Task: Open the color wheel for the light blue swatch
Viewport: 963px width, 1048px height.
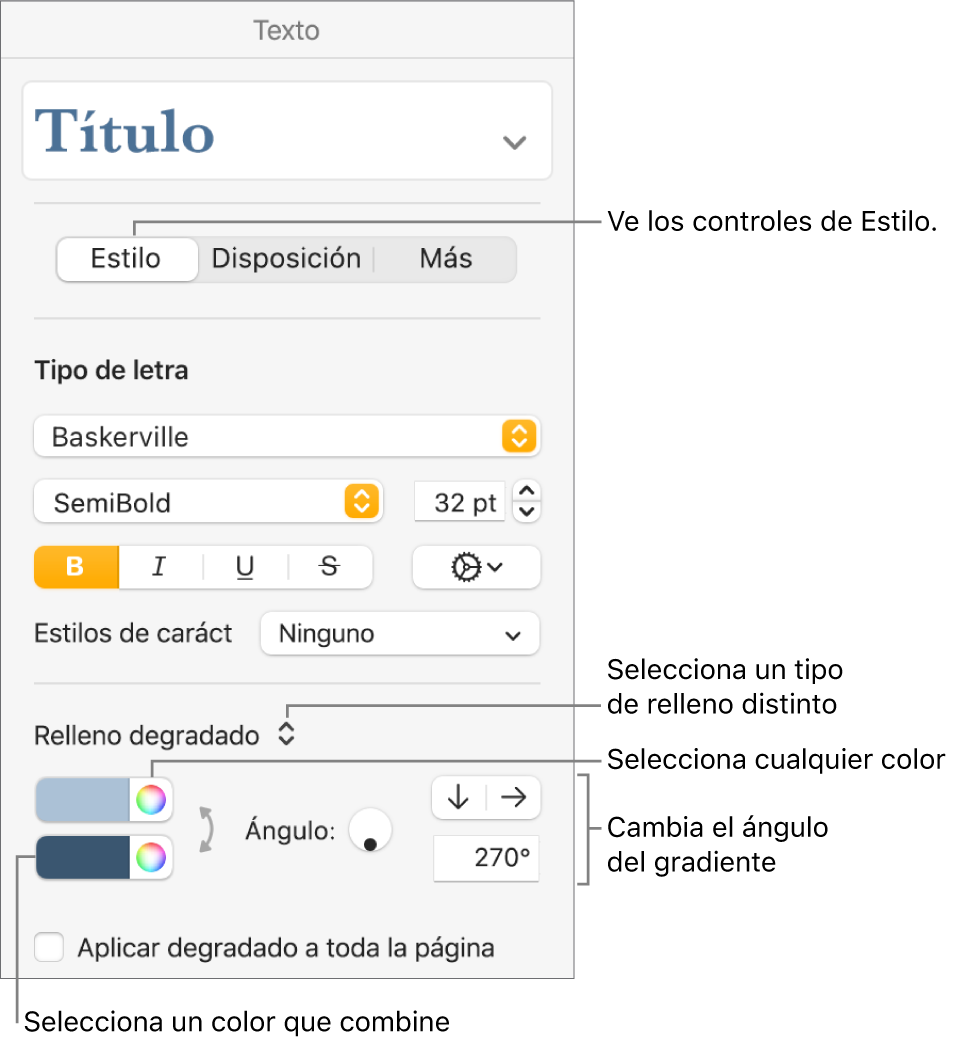Action: pyautogui.click(x=151, y=800)
